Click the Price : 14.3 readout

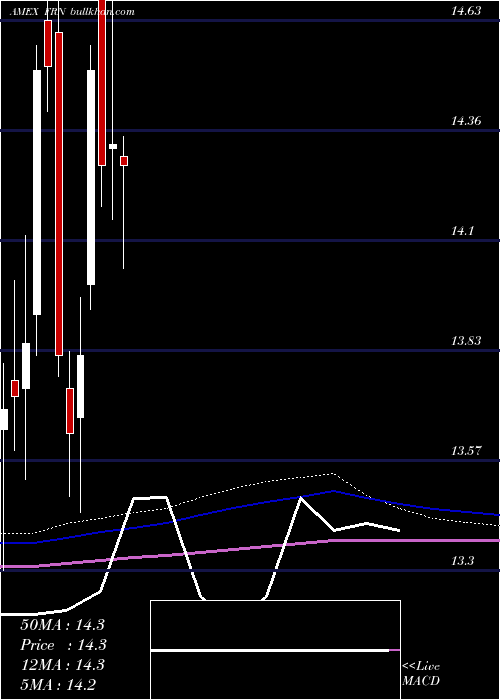click(62, 645)
